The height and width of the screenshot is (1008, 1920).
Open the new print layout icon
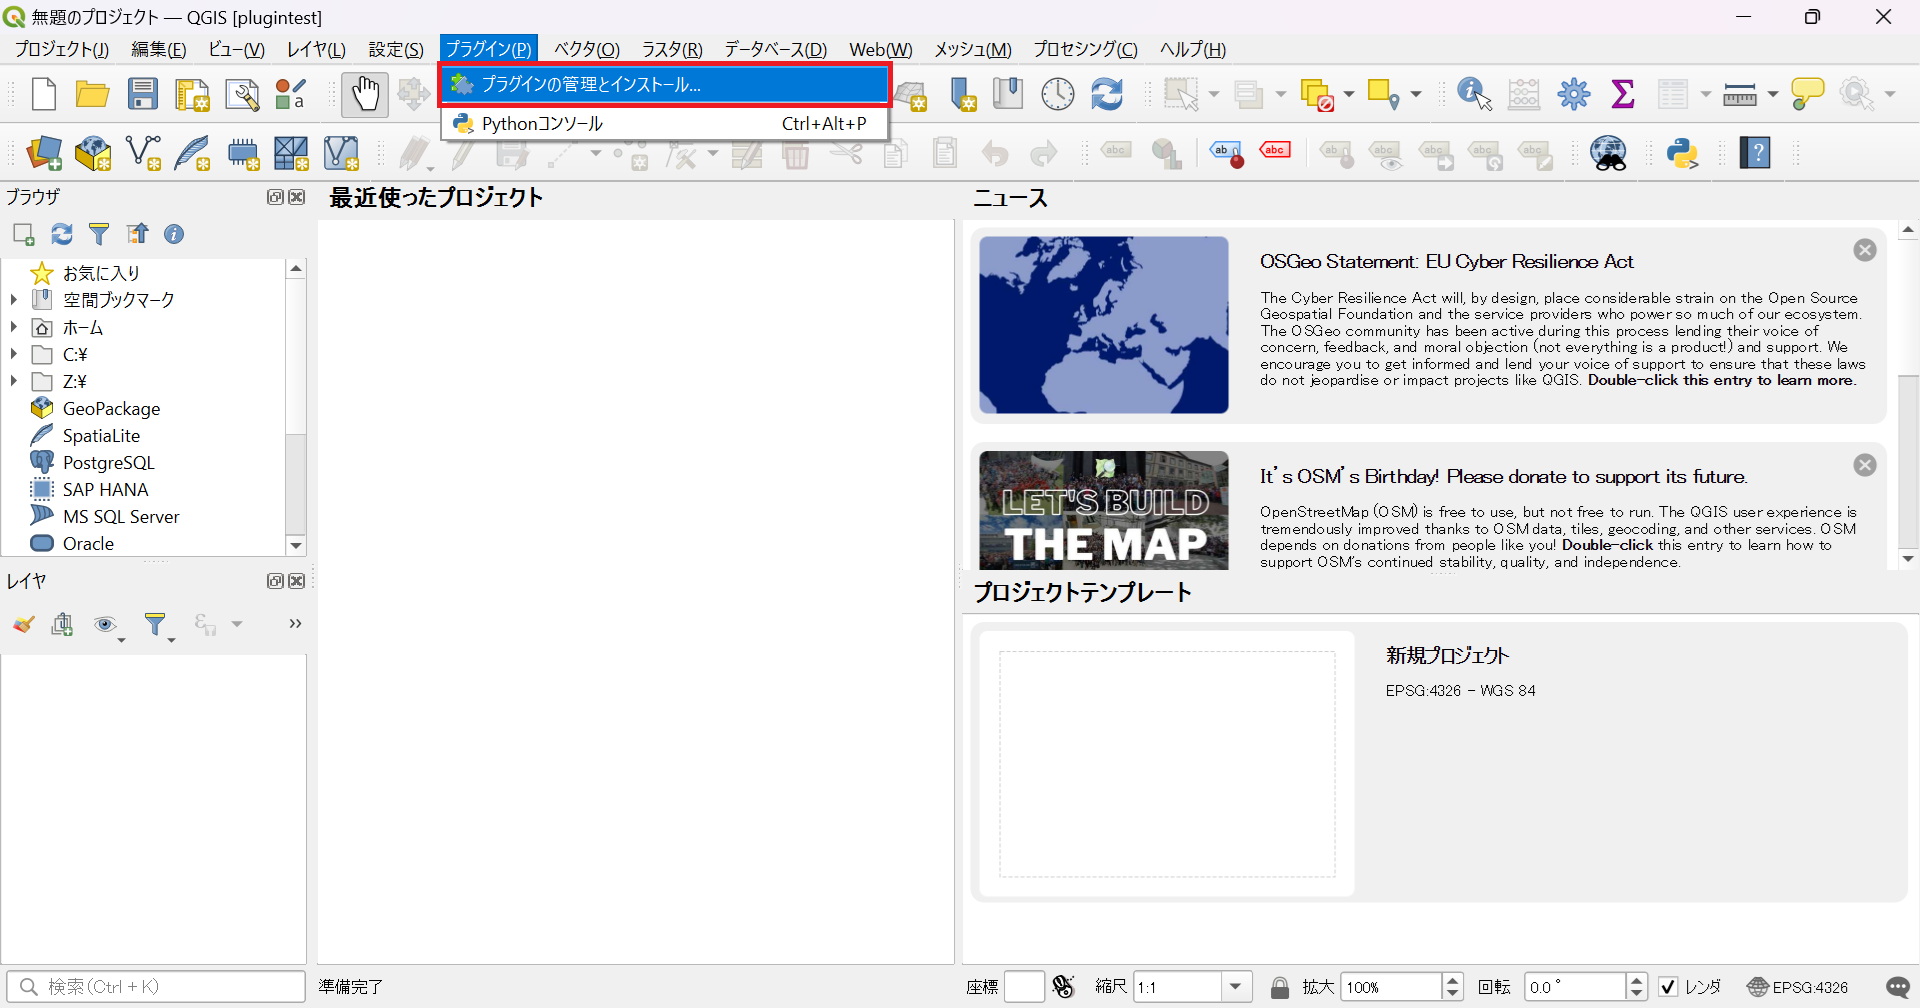coord(192,94)
